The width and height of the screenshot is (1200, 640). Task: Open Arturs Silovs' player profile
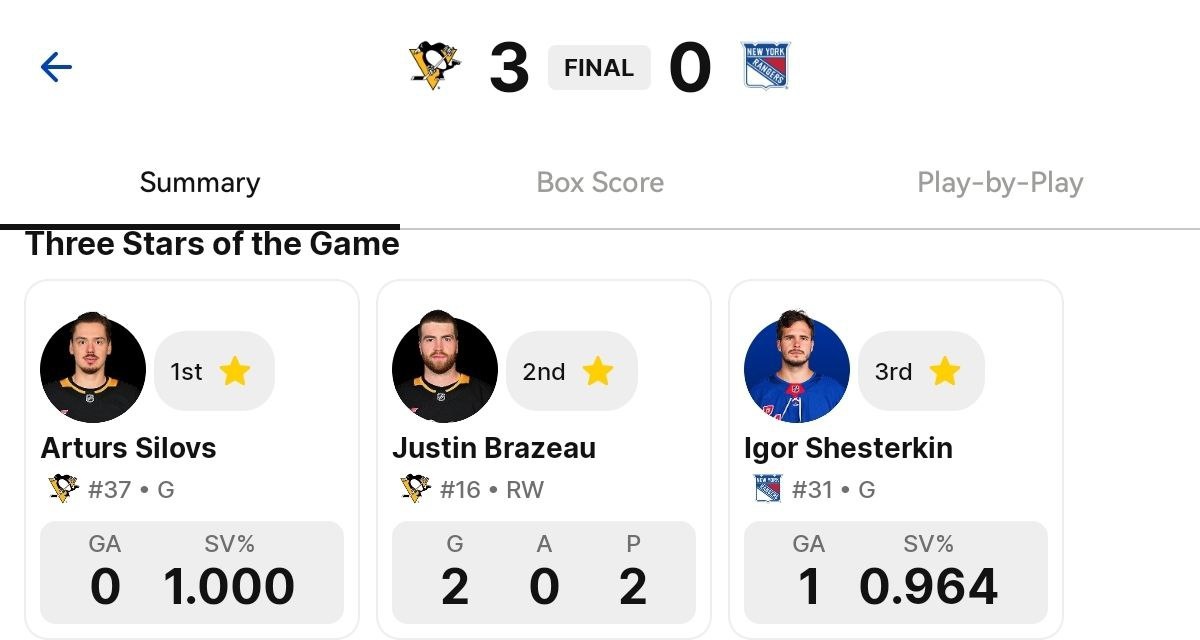pyautogui.click(x=126, y=448)
